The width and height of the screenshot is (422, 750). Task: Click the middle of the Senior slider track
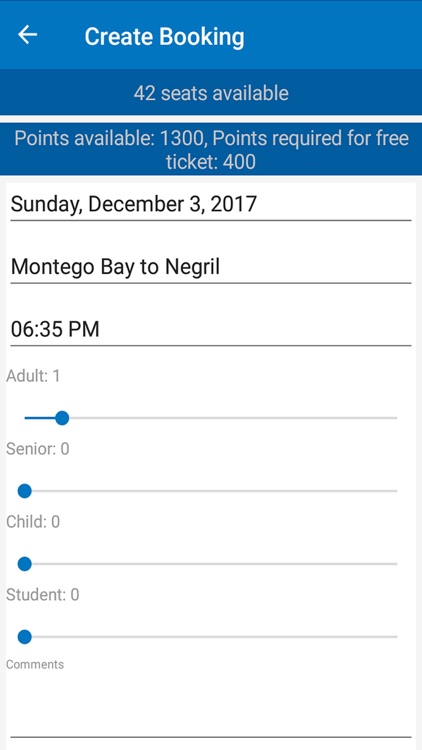[x=211, y=491]
